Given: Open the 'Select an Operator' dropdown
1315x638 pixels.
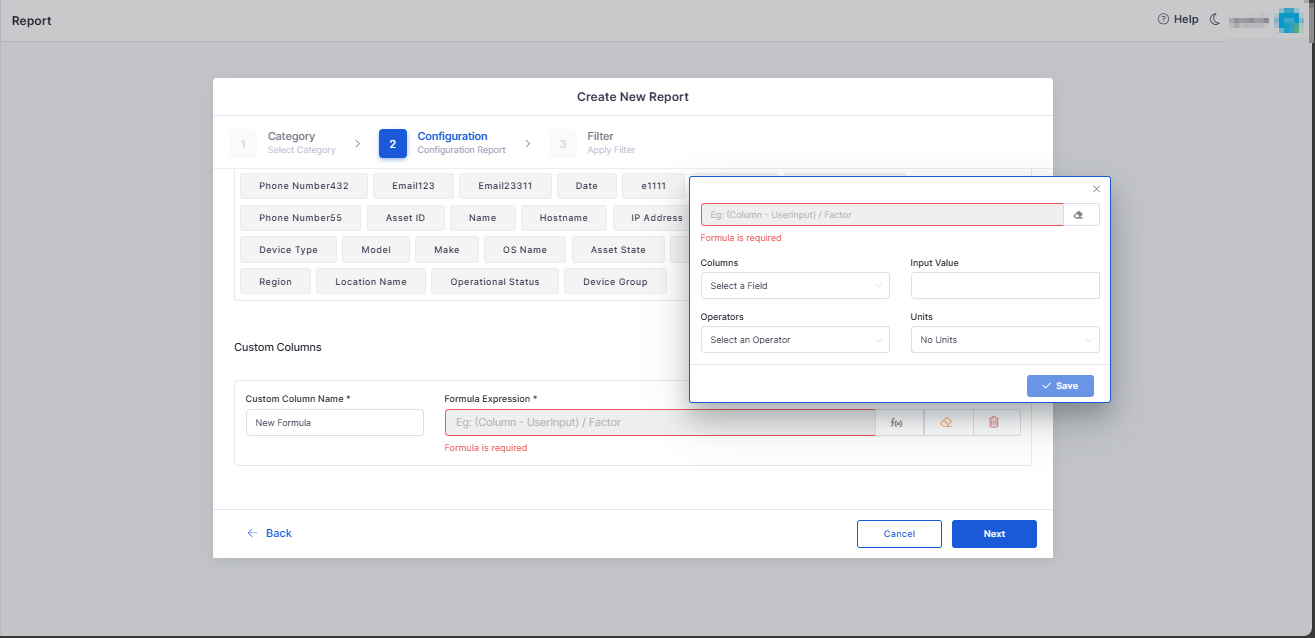Looking at the screenshot, I should [x=795, y=340].
